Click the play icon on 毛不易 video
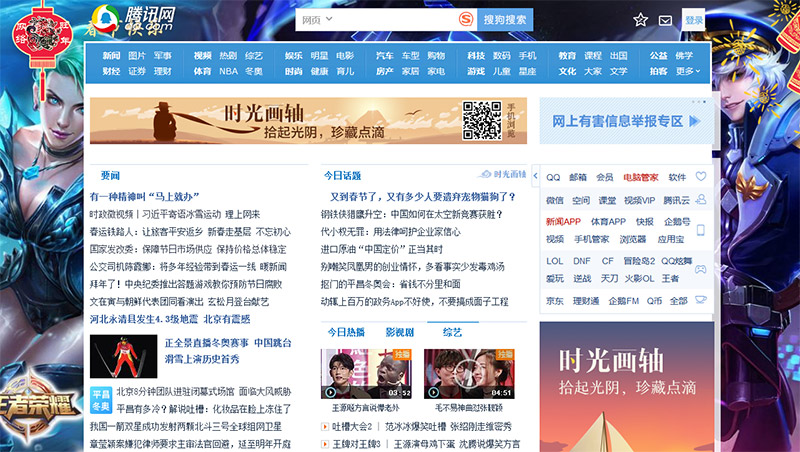The image size is (800, 452). tap(434, 392)
